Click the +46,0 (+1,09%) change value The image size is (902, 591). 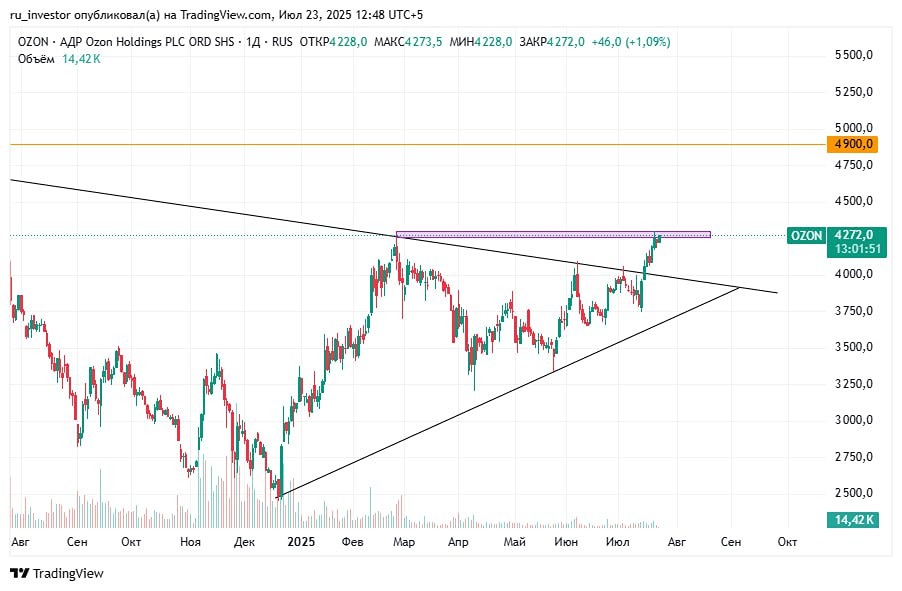click(631, 42)
